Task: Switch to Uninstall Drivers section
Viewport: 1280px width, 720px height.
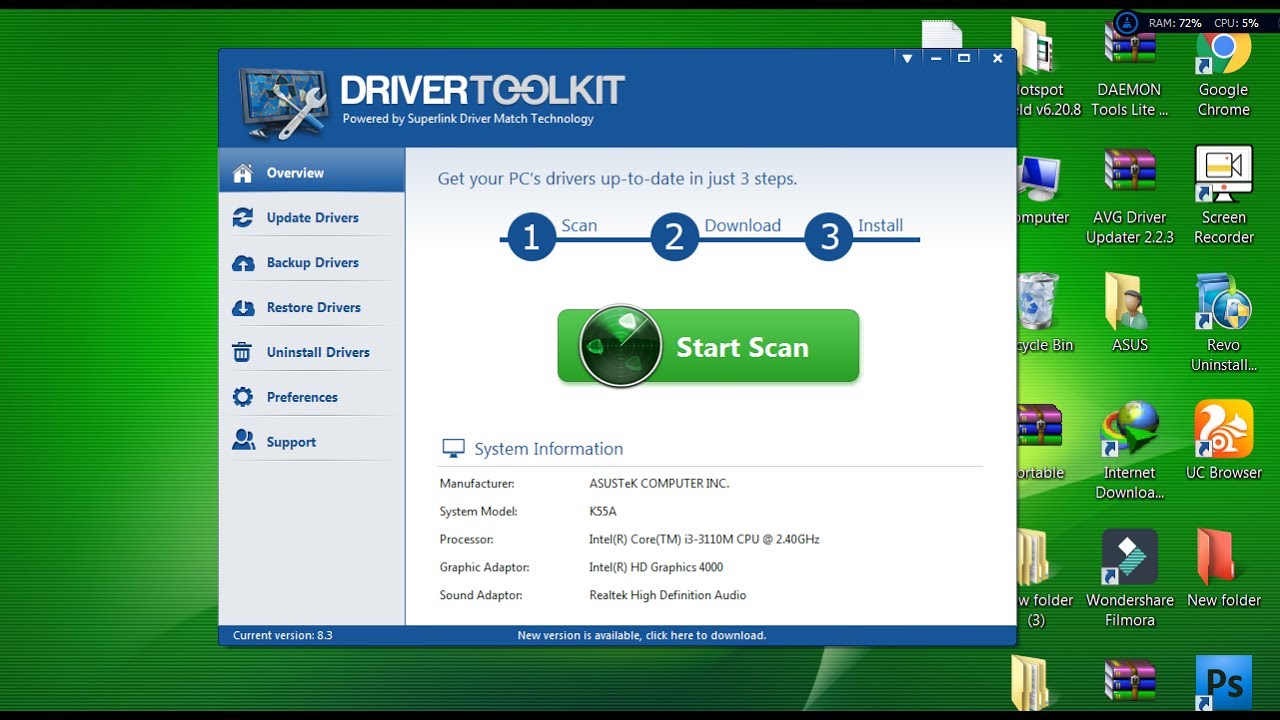Action: click(x=312, y=352)
